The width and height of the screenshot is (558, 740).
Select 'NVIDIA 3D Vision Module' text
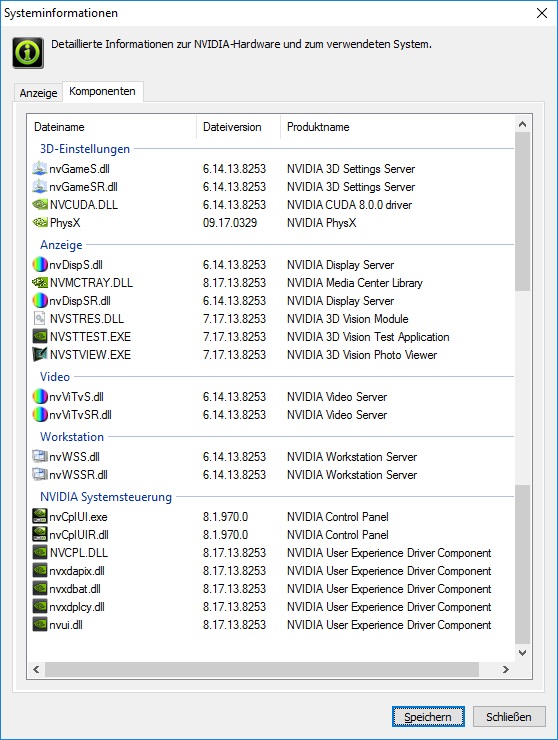pyautogui.click(x=347, y=319)
